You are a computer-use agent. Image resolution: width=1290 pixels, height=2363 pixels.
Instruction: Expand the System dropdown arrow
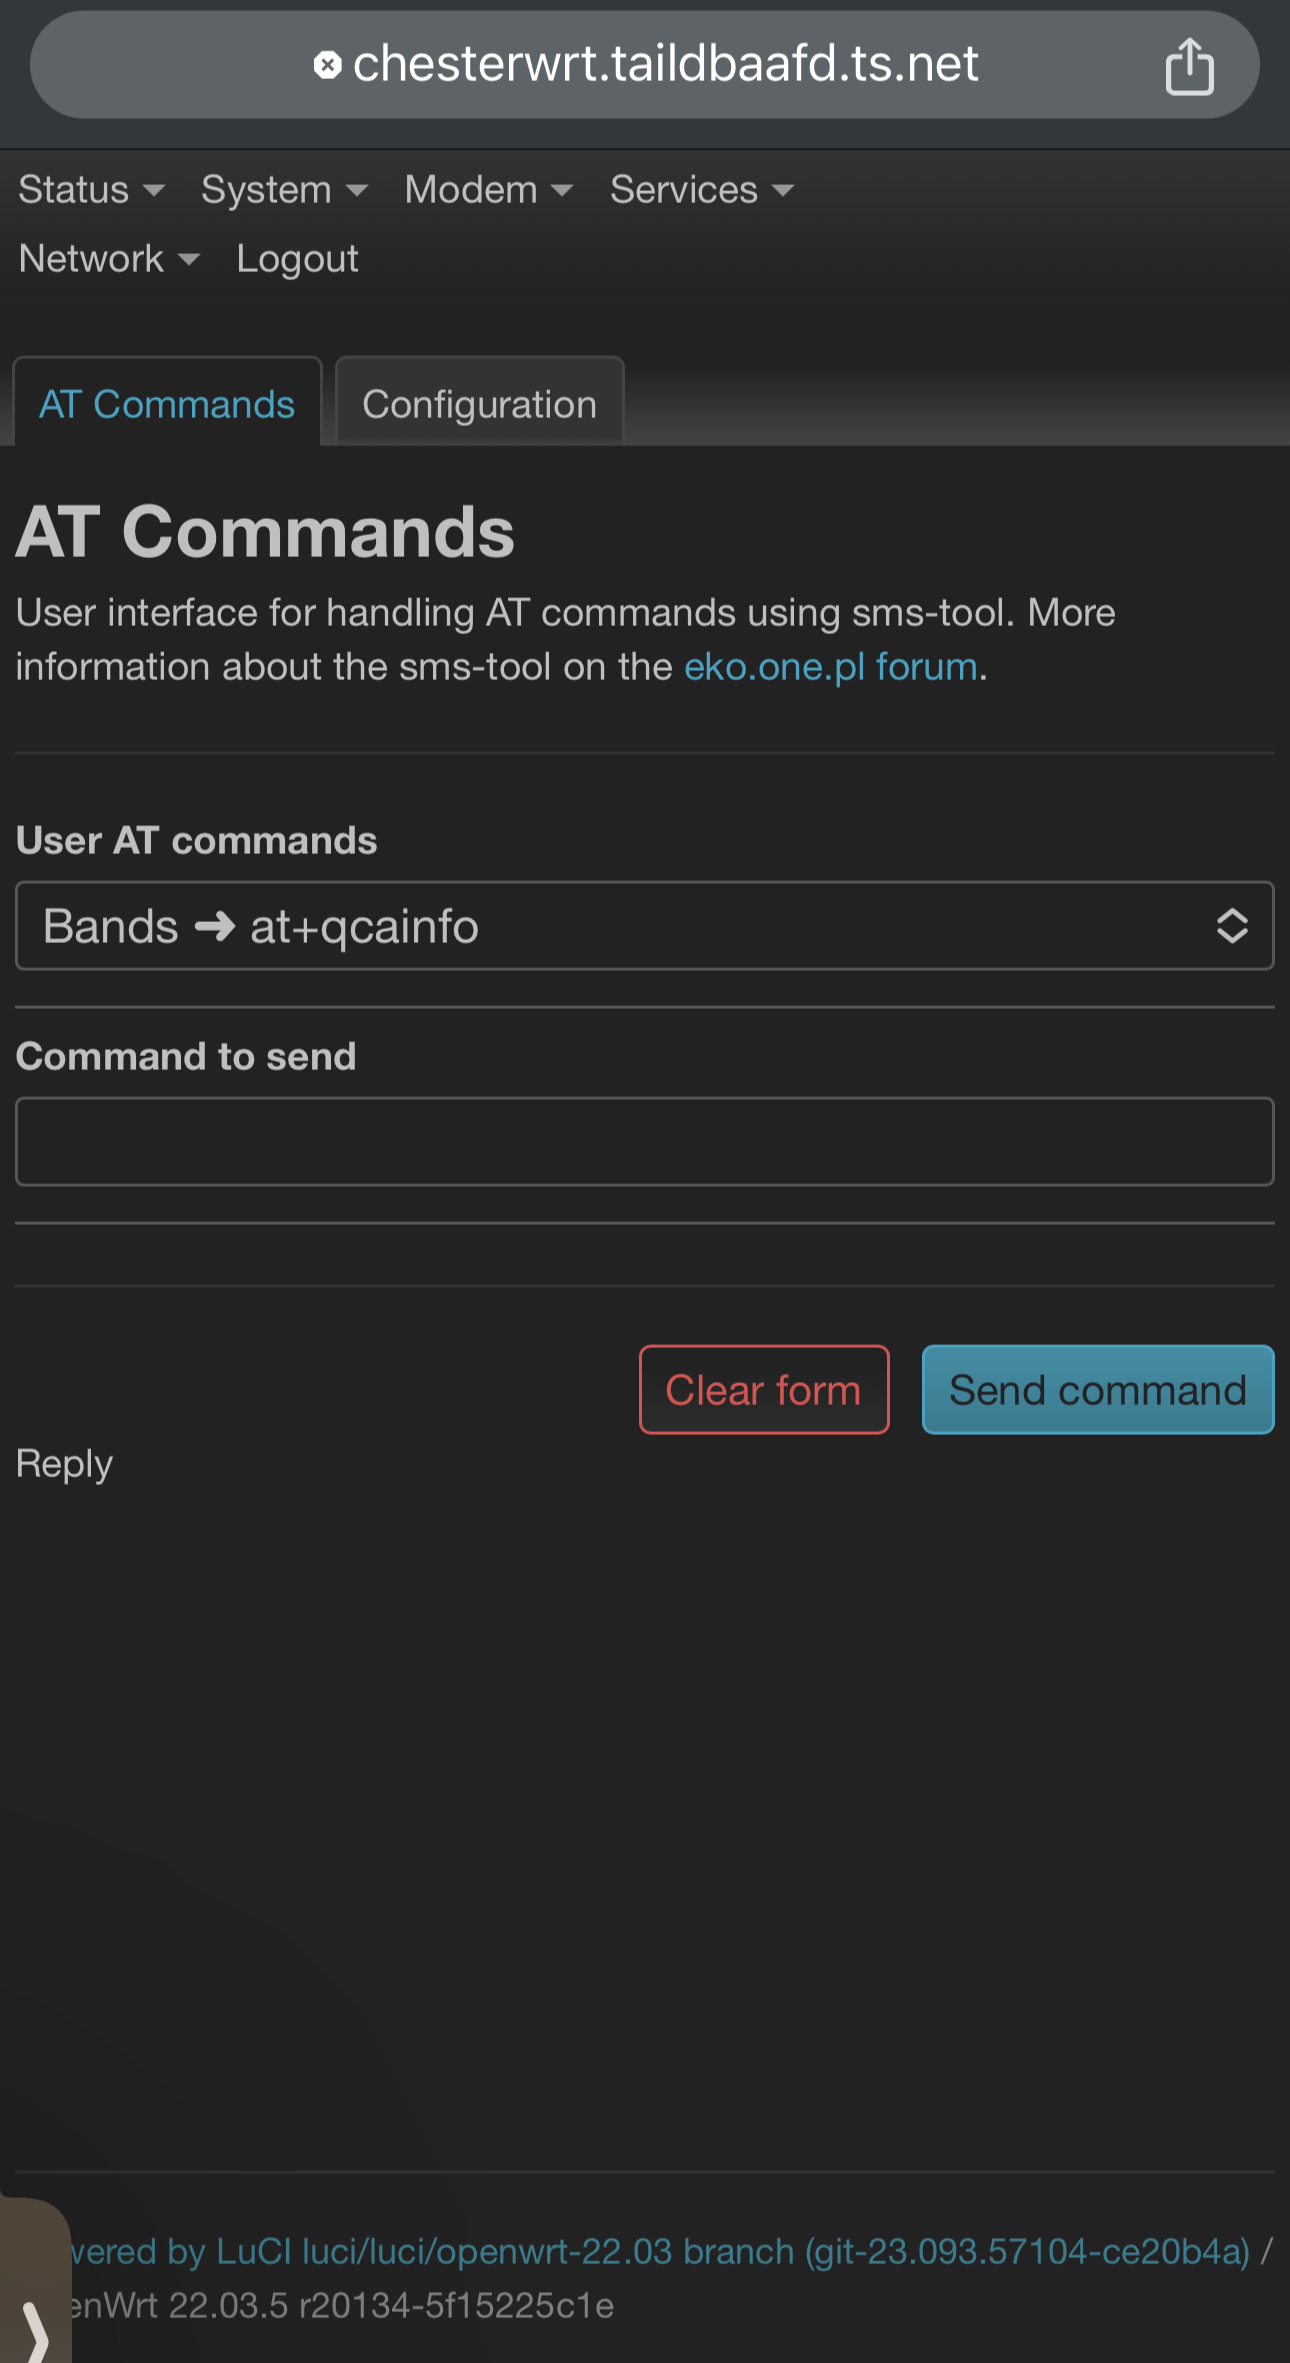click(x=357, y=190)
